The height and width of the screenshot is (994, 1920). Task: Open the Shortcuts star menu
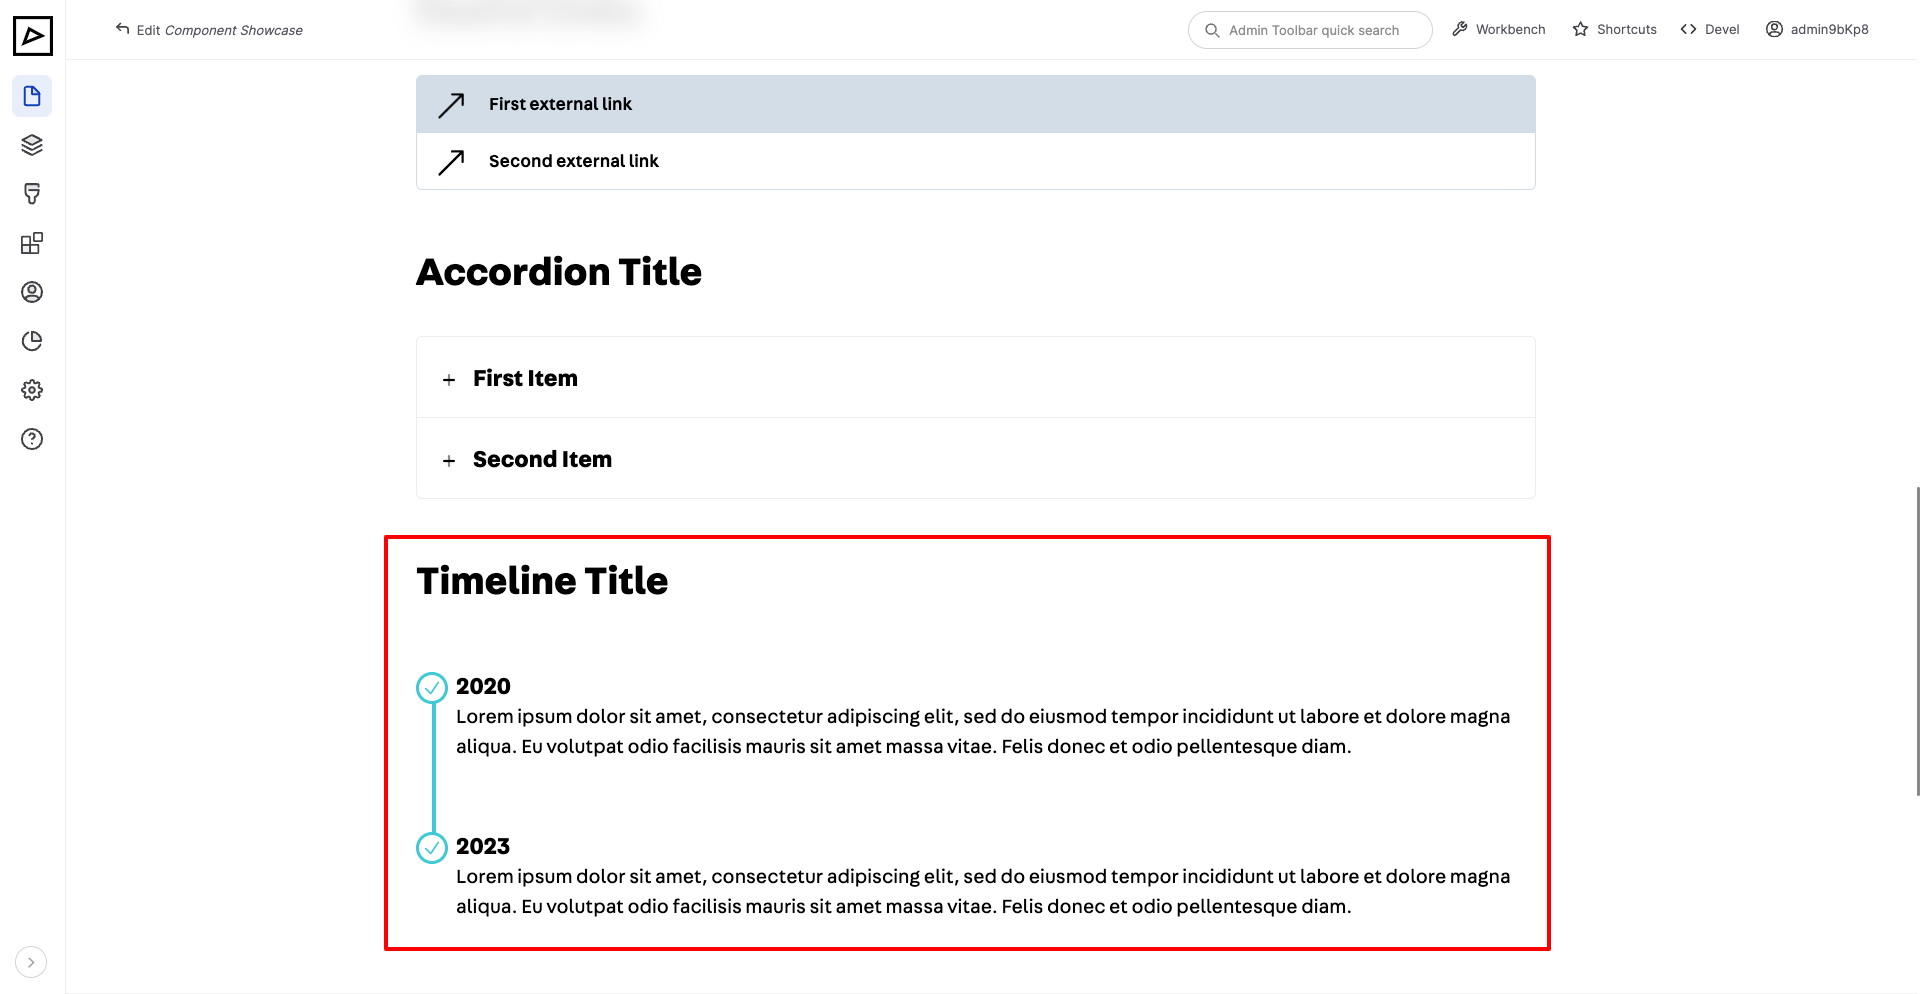click(x=1614, y=29)
